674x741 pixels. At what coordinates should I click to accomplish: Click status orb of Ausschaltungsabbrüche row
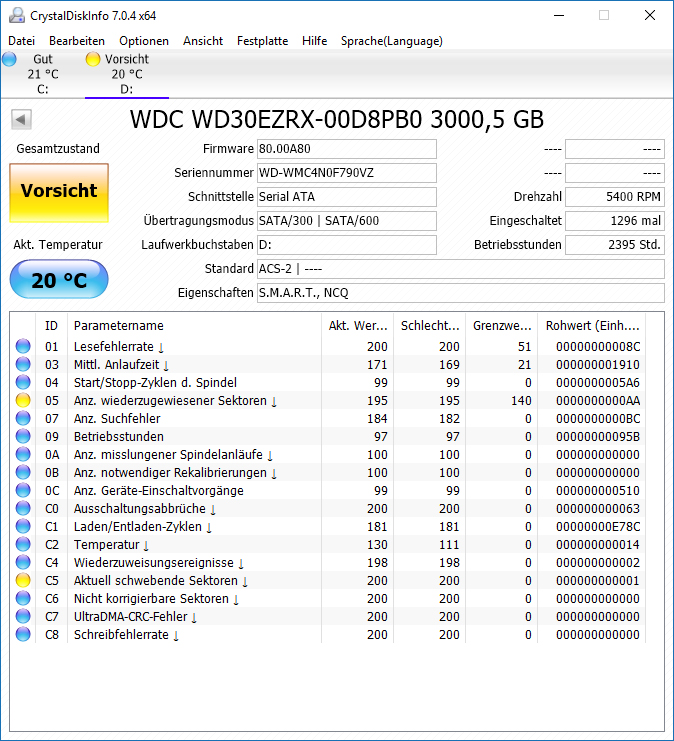coord(23,508)
